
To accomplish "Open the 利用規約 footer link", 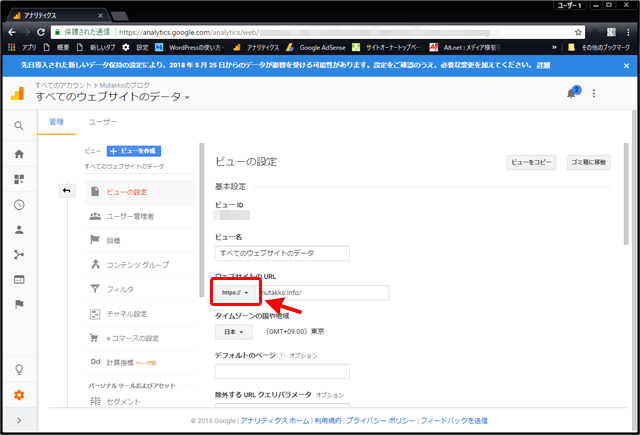I will pyautogui.click(x=328, y=421).
